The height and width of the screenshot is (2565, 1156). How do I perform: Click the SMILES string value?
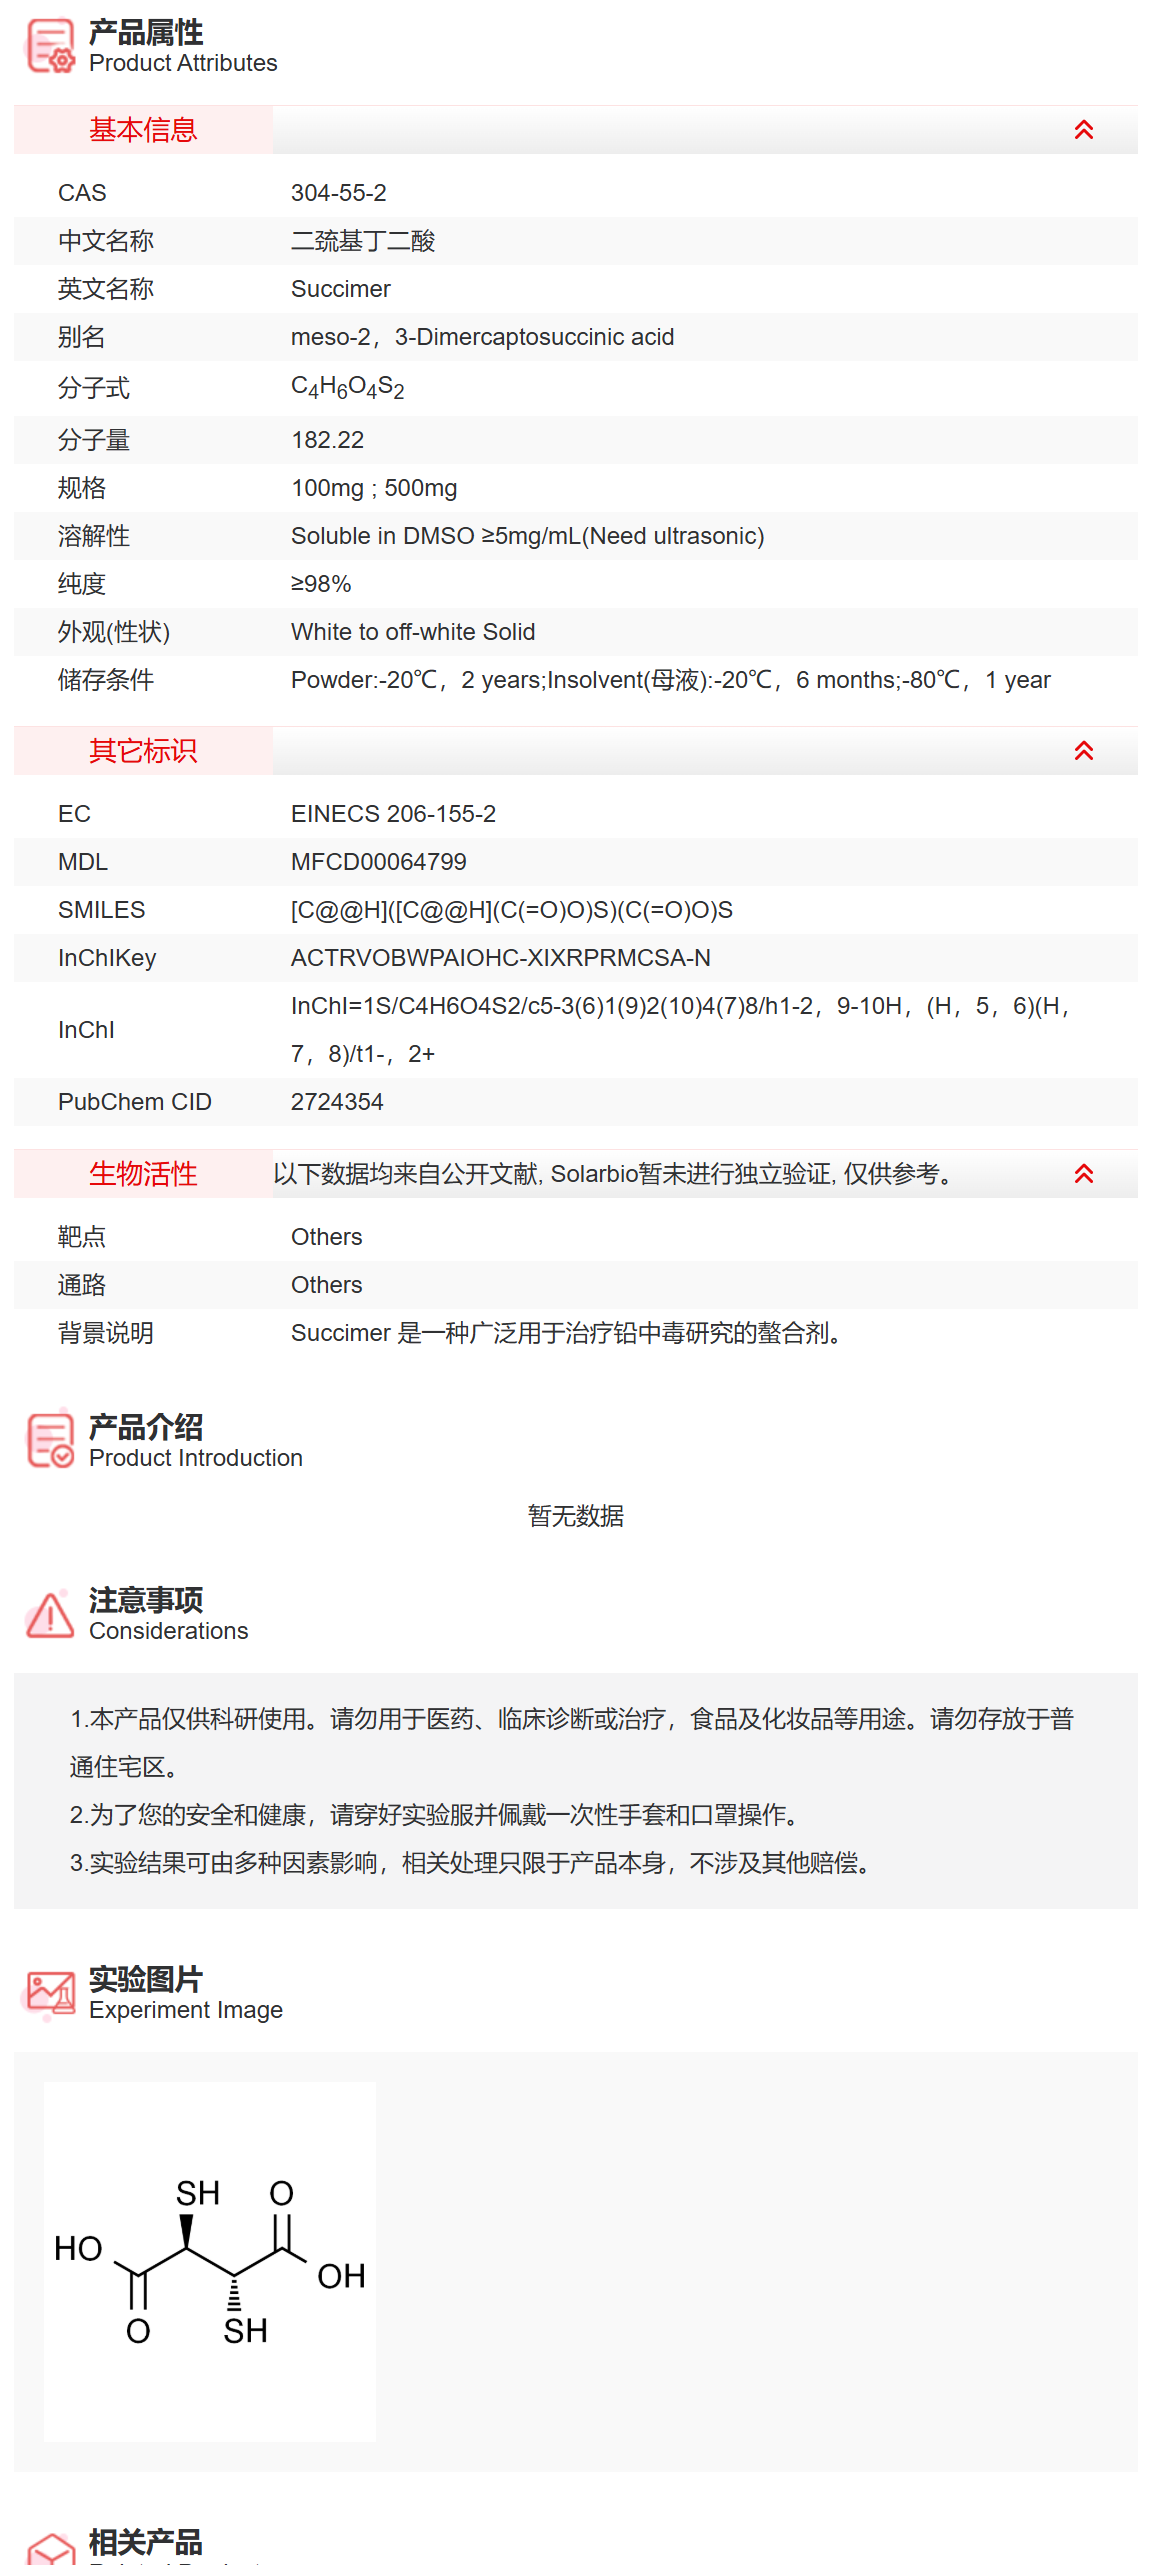pos(512,910)
